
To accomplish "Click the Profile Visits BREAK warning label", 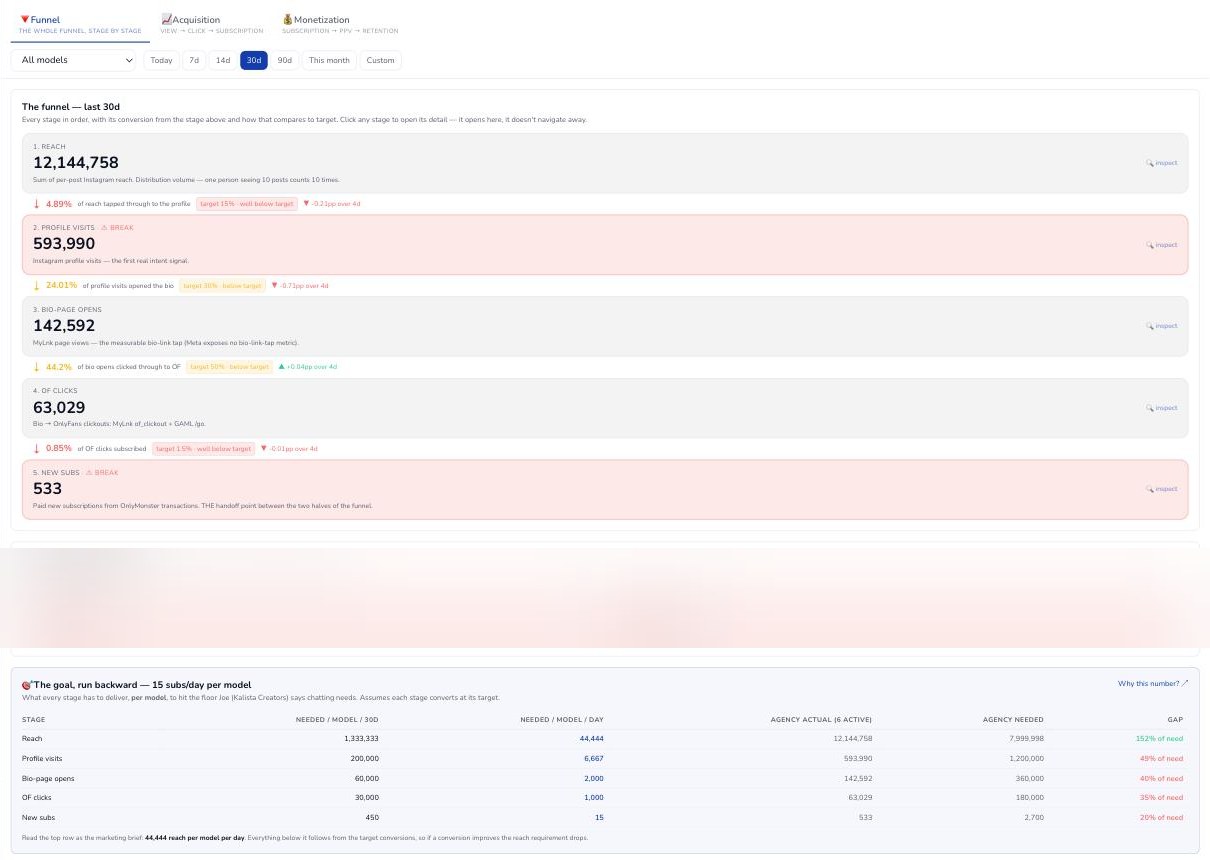I will (117, 228).
